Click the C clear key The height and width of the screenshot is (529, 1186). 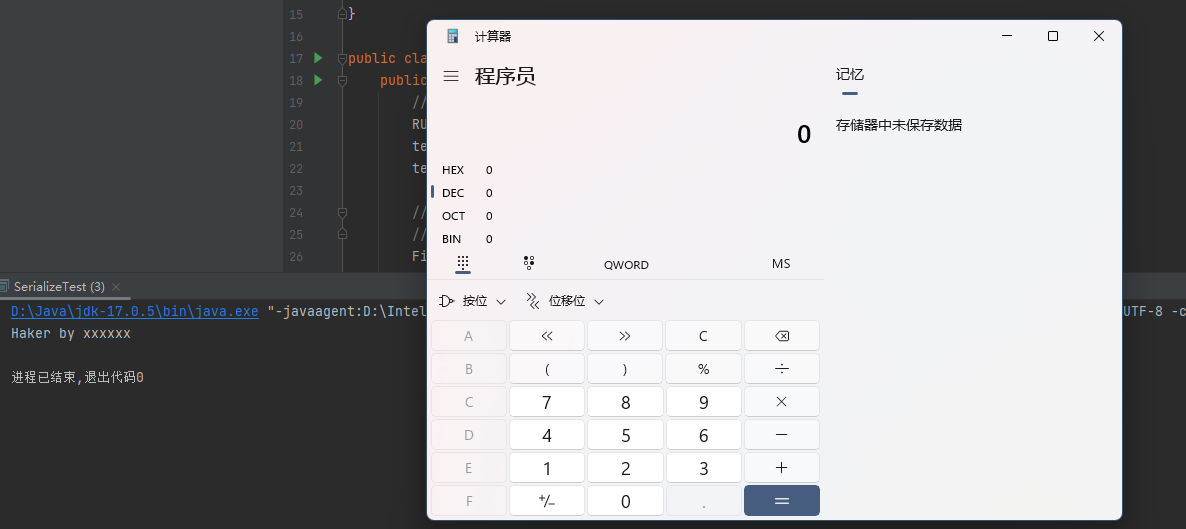point(703,336)
